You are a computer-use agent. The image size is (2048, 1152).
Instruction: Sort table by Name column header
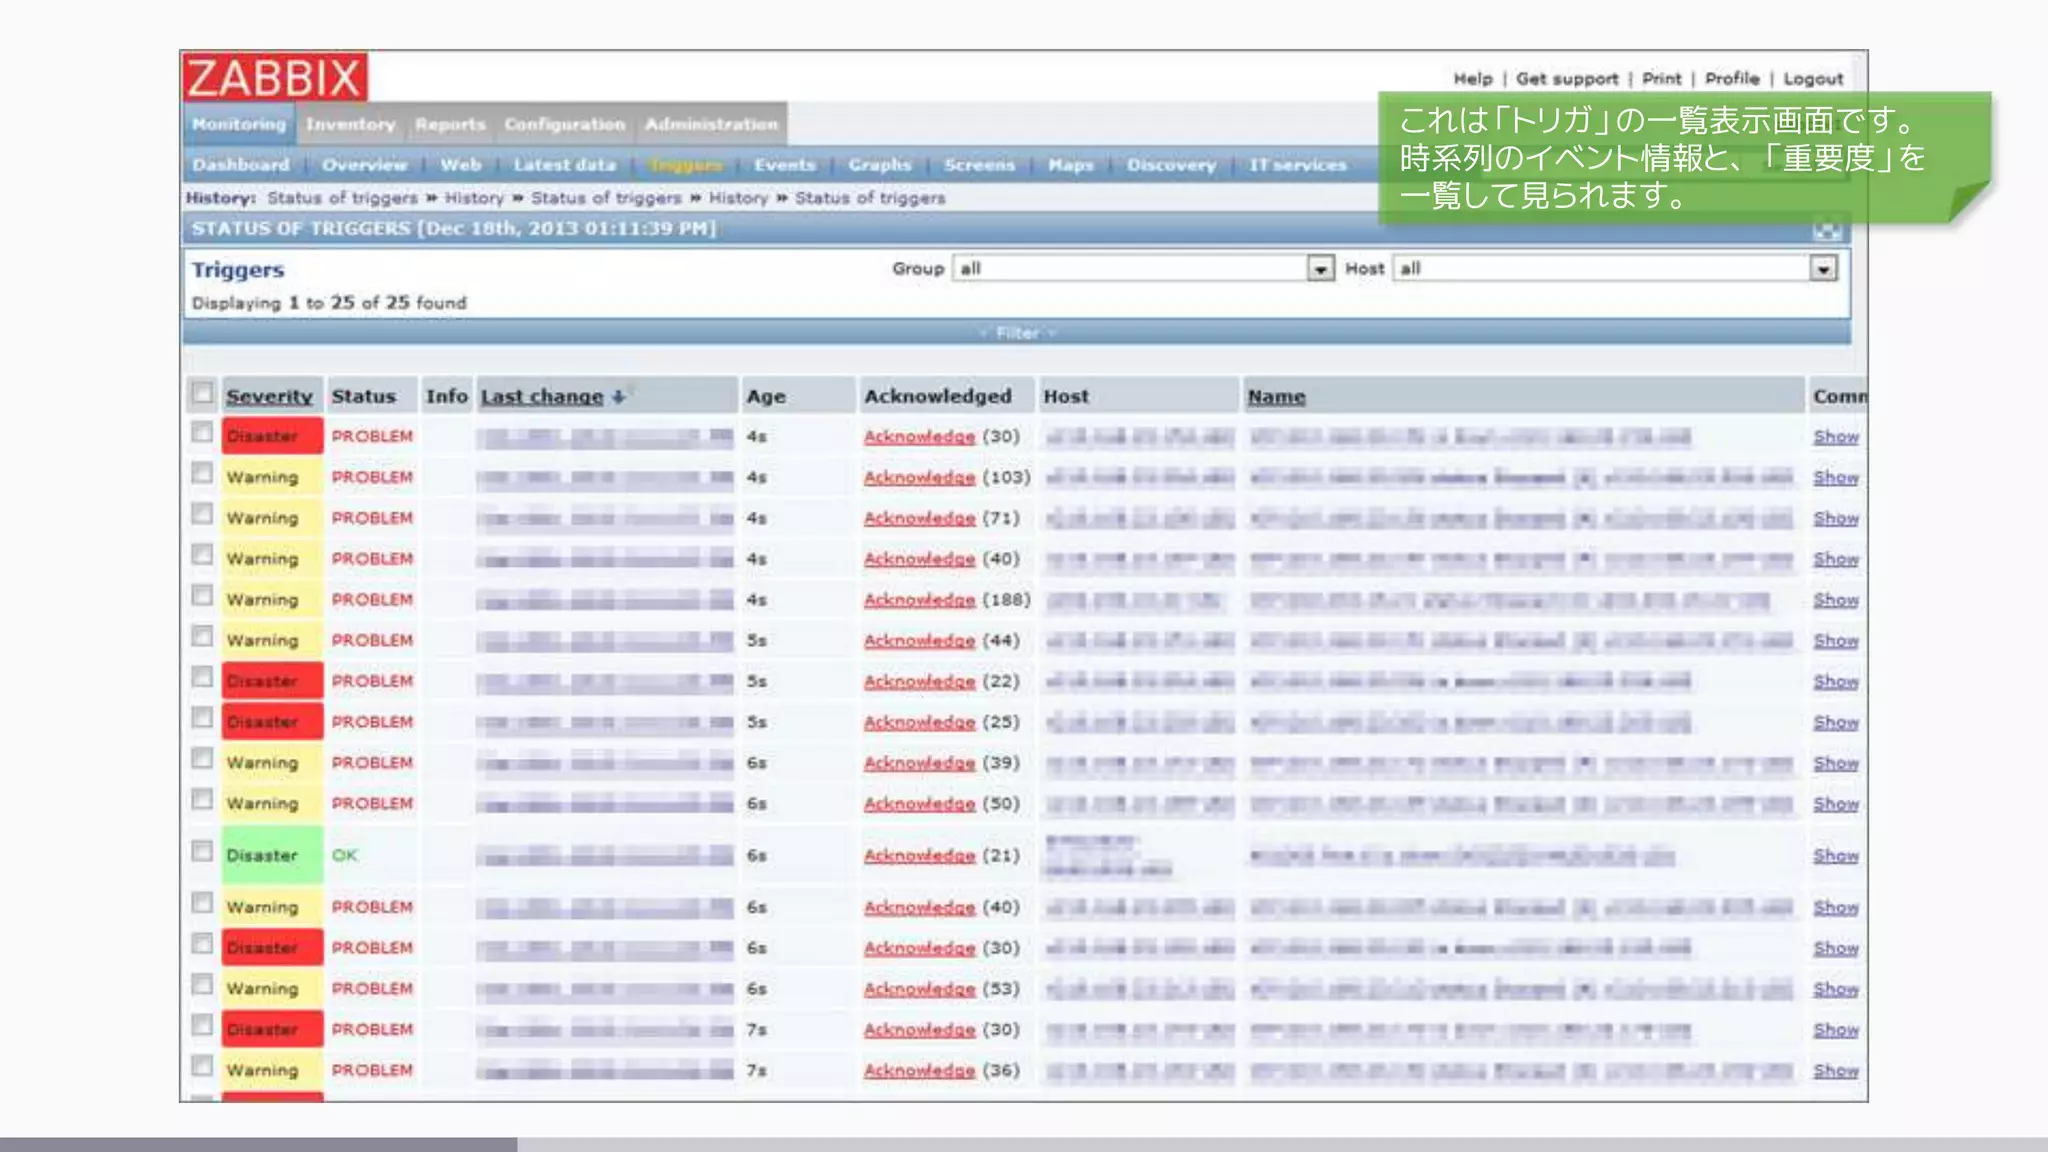1276,397
